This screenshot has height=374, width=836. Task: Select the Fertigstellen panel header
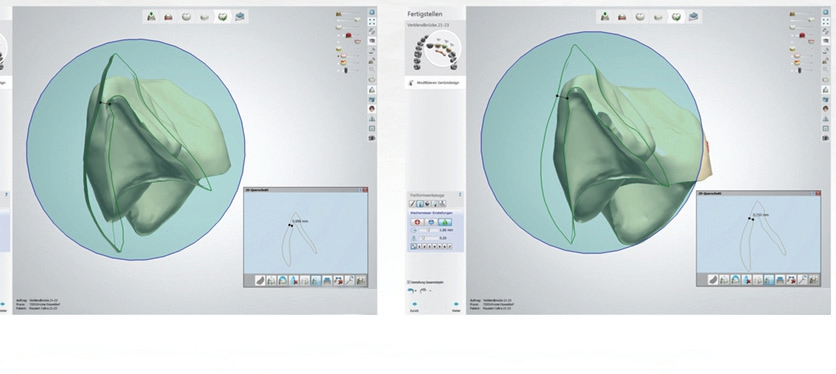[x=424, y=14]
